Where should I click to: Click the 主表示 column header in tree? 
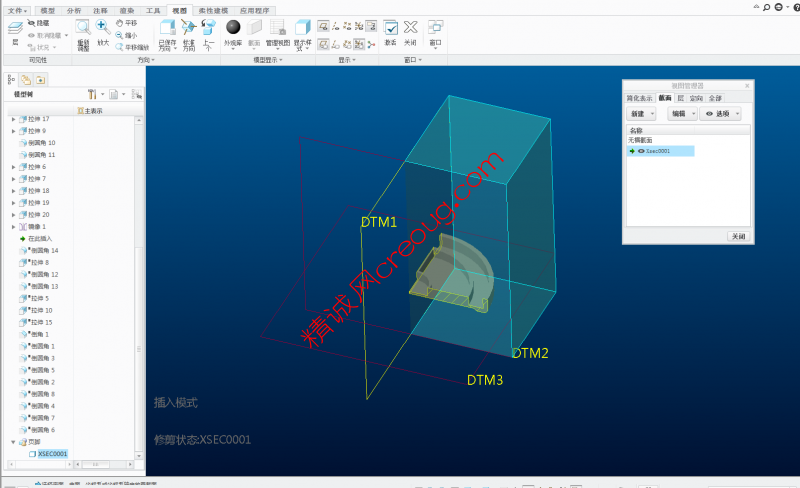[x=90, y=111]
